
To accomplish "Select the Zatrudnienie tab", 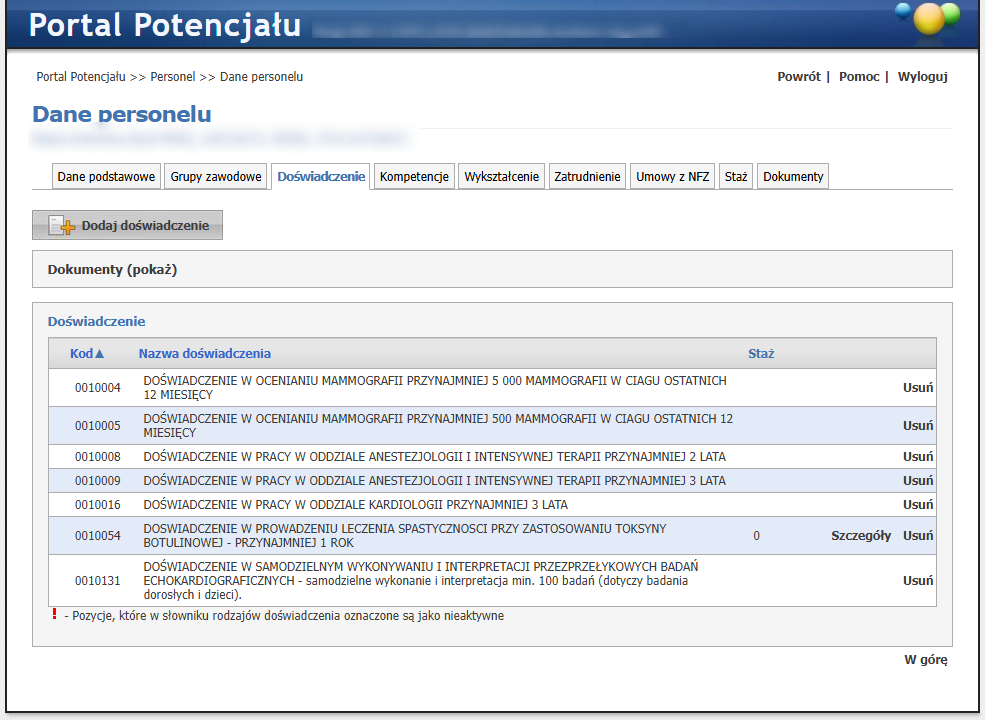I will (587, 177).
